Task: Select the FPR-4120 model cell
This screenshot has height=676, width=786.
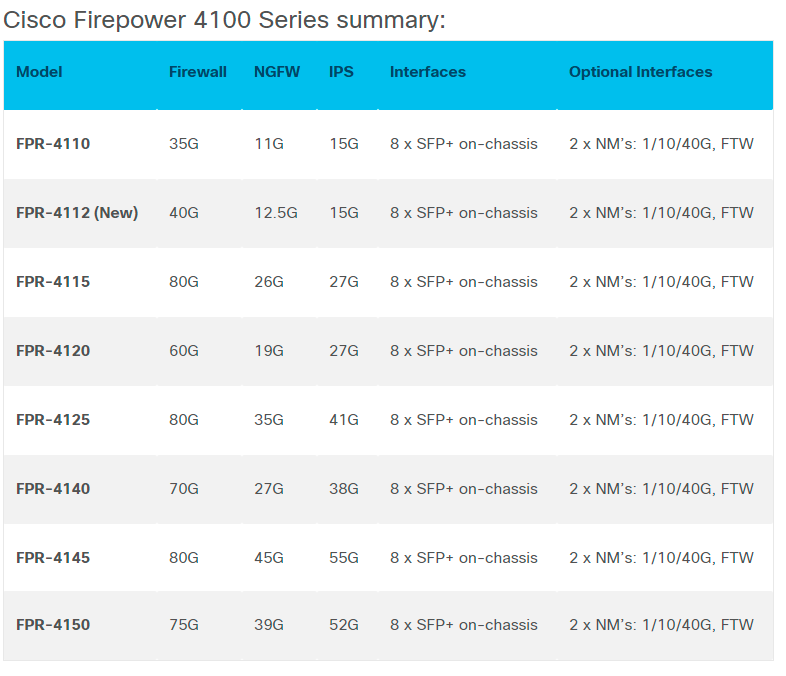Action: (x=53, y=351)
